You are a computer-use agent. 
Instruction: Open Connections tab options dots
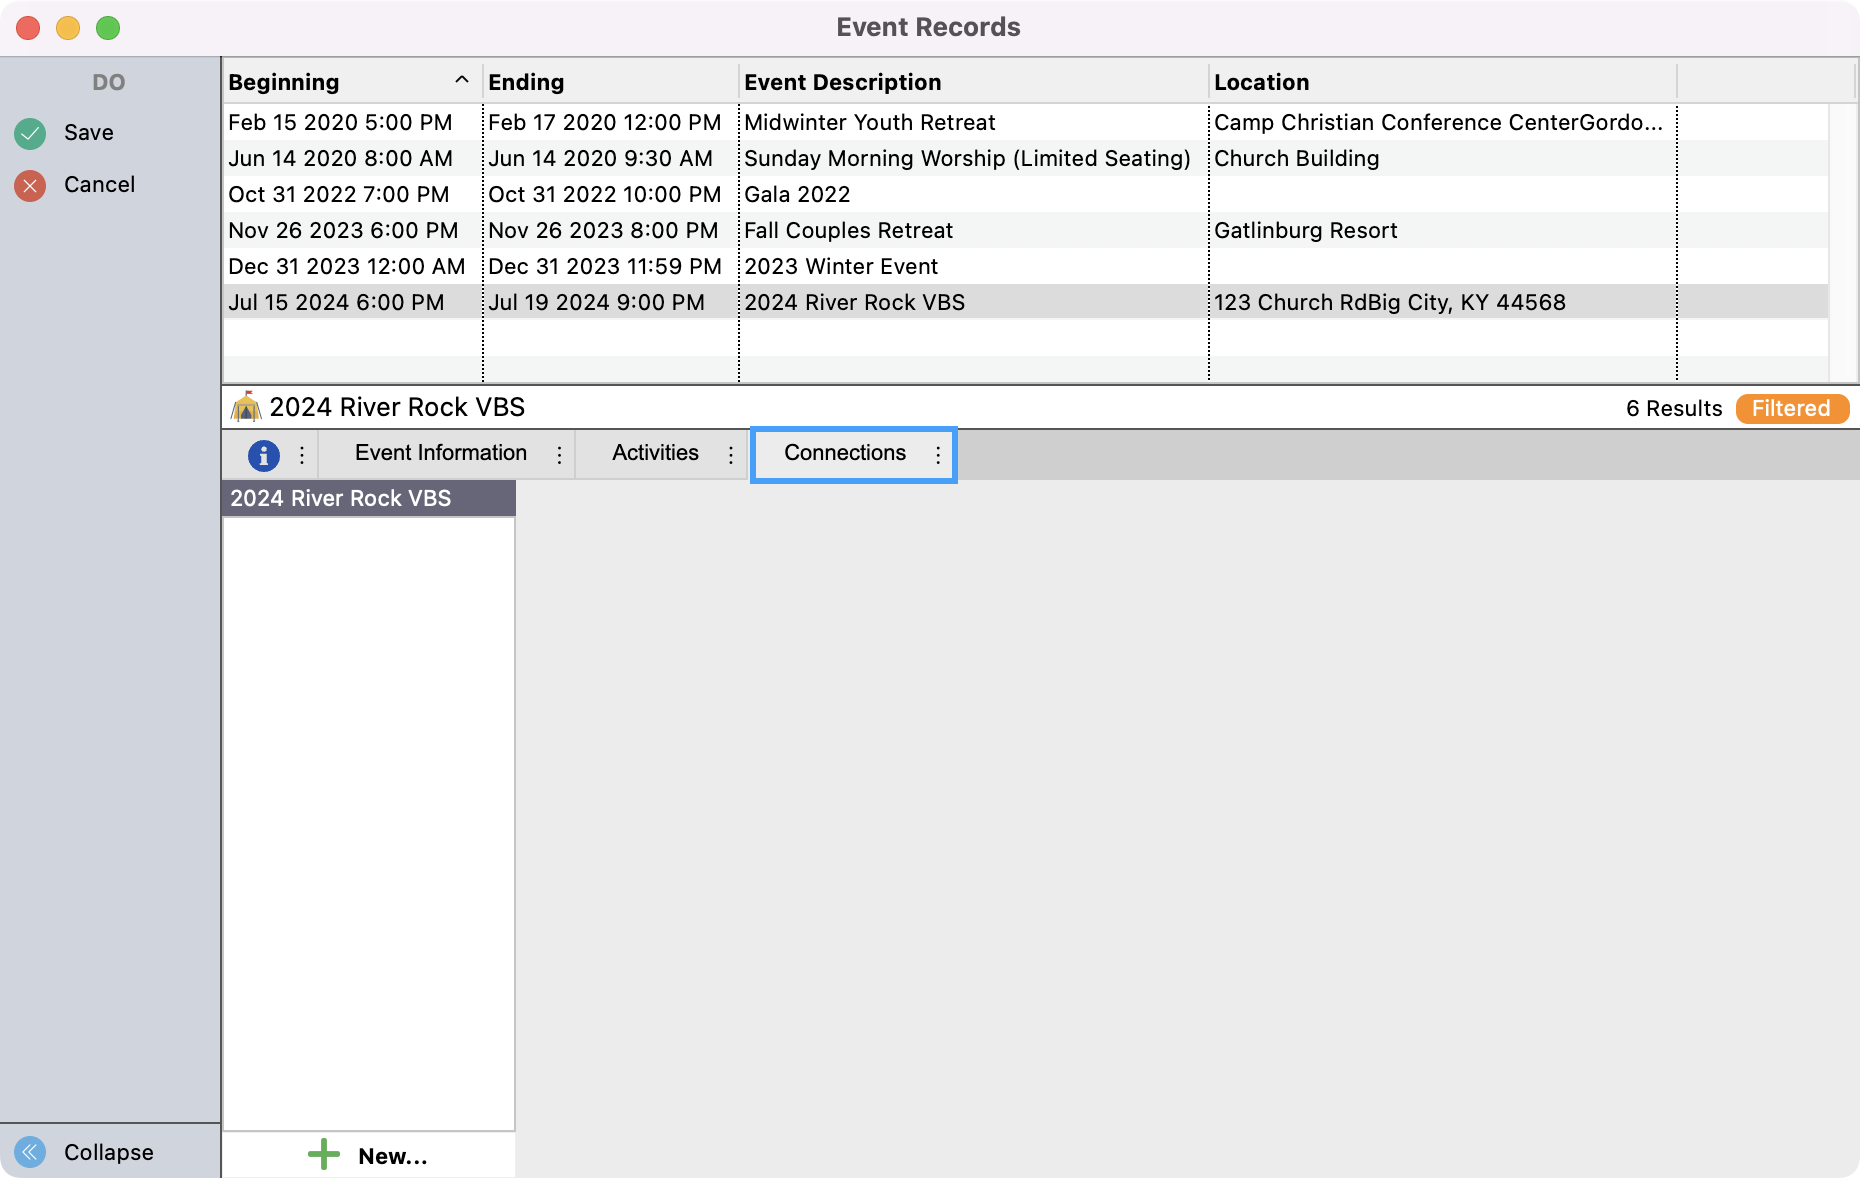tap(938, 455)
